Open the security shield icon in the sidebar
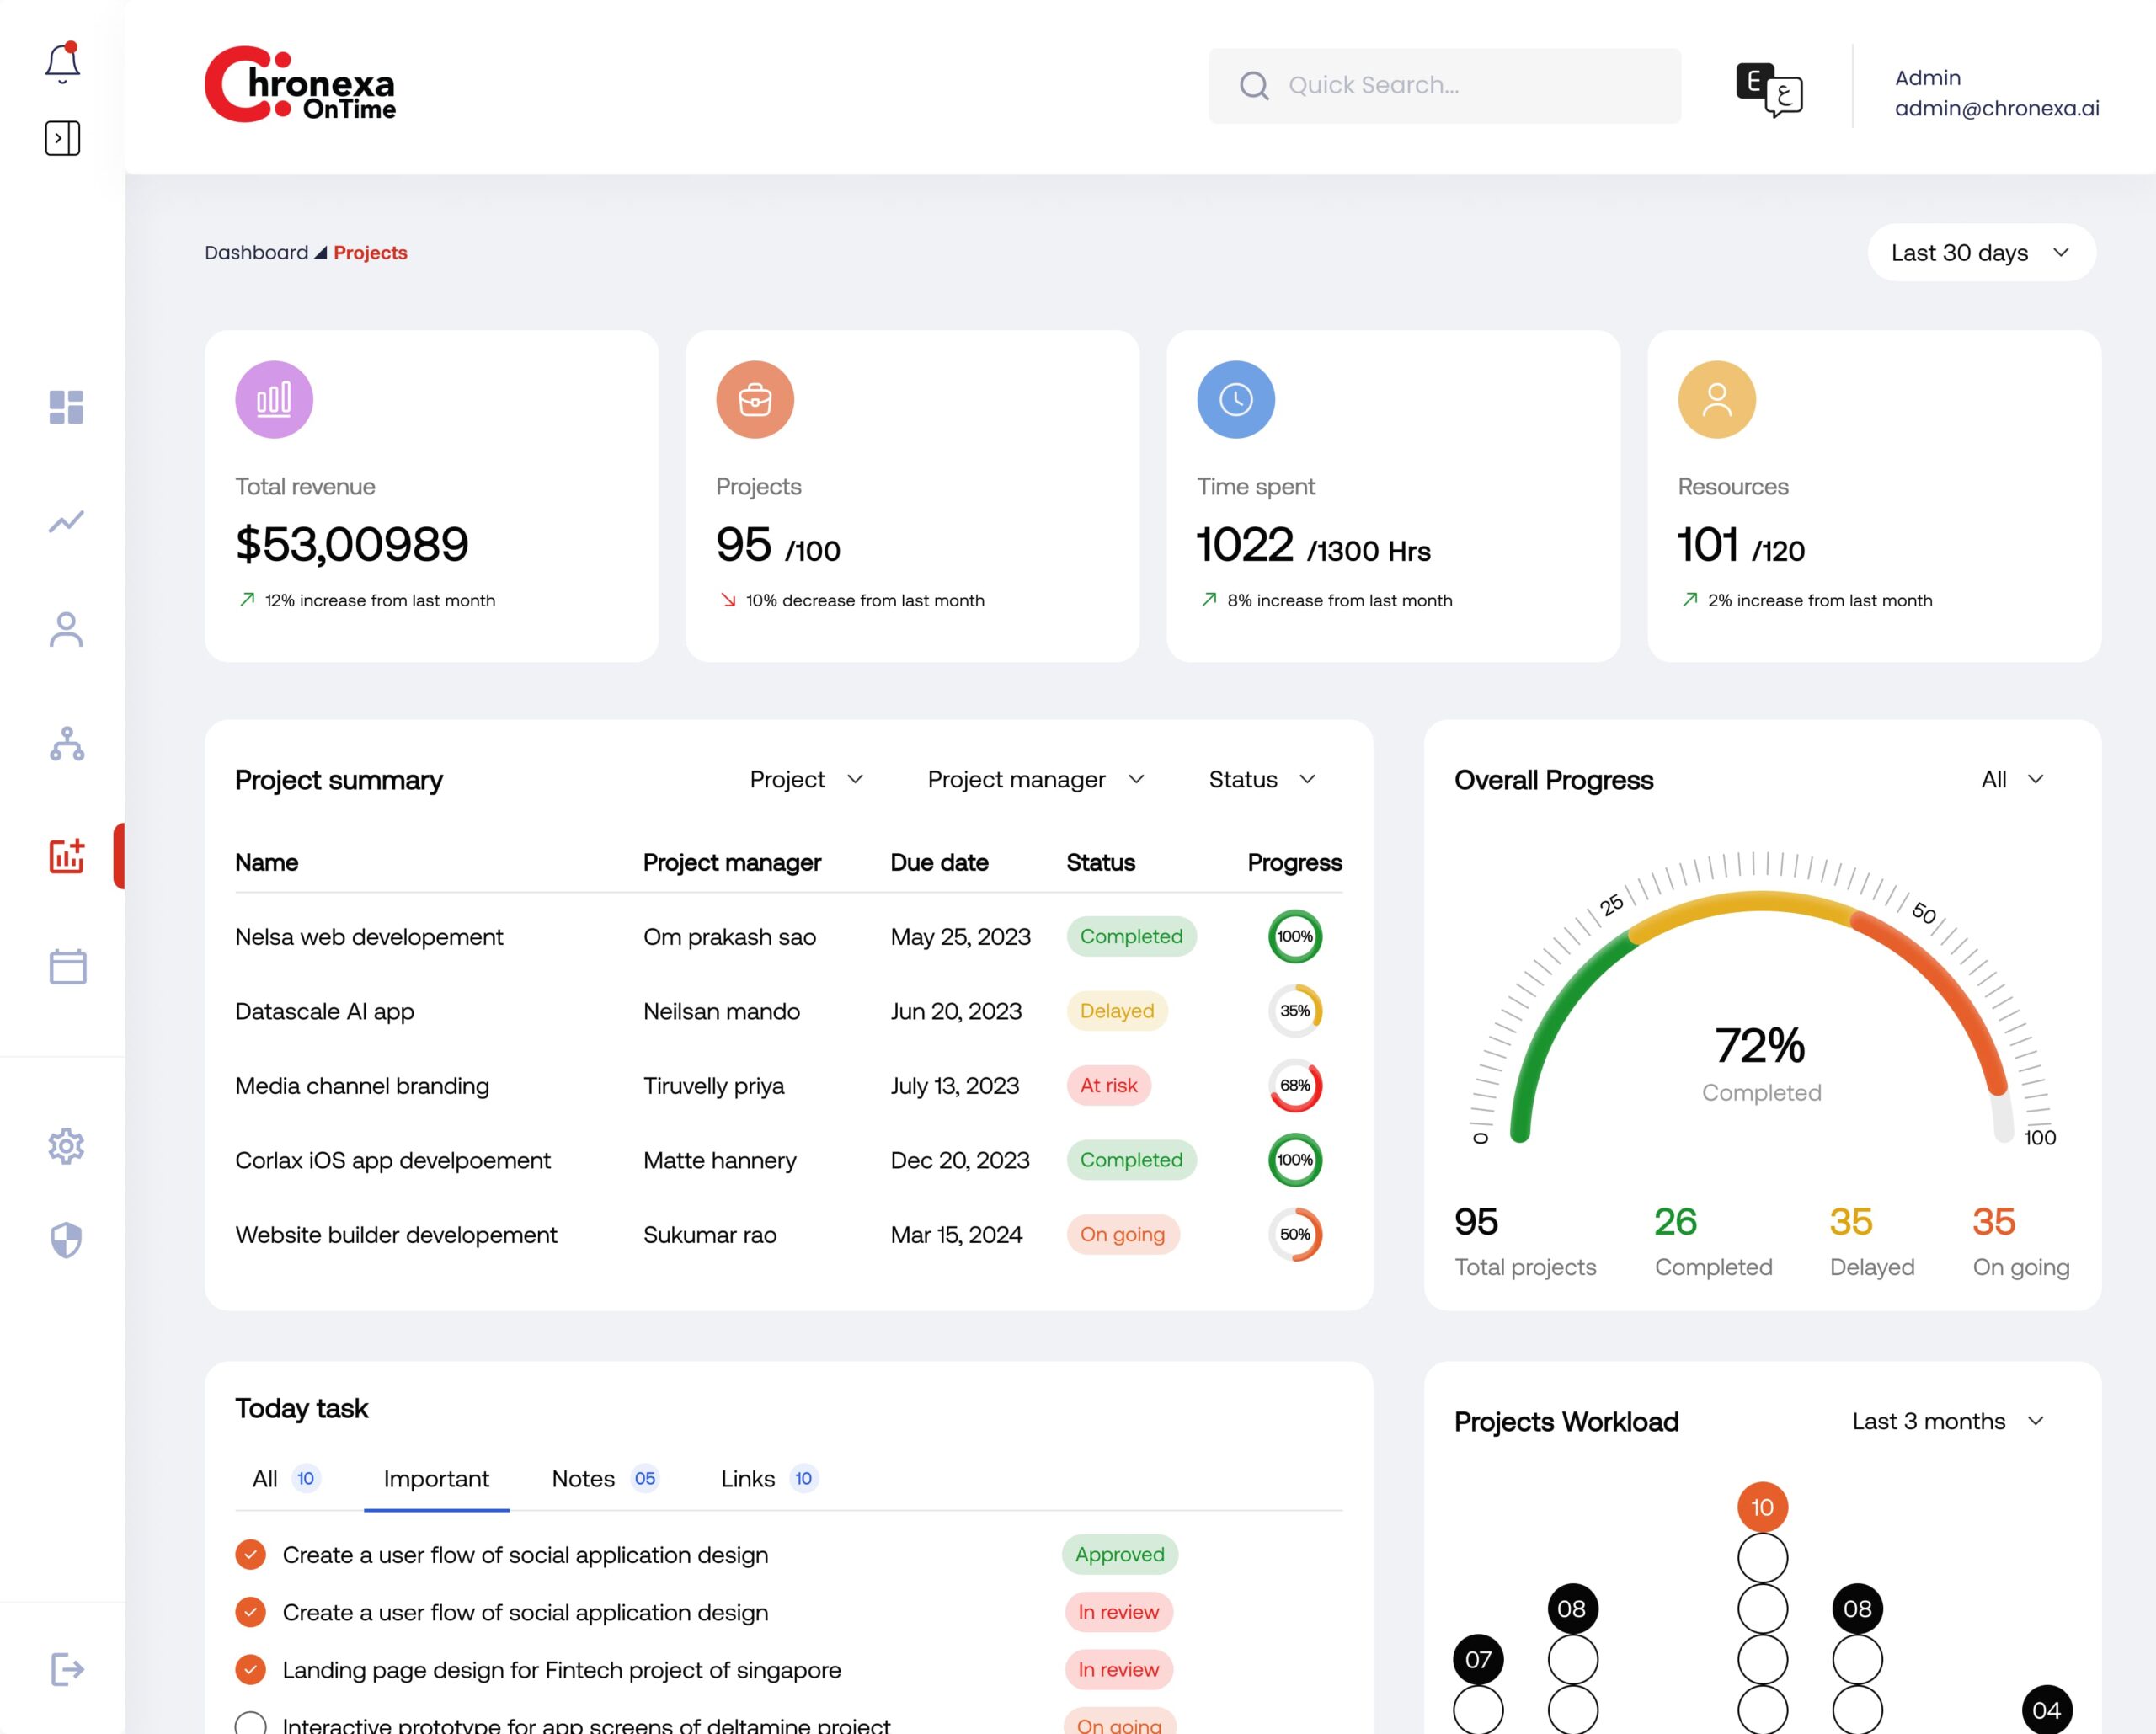 click(66, 1239)
